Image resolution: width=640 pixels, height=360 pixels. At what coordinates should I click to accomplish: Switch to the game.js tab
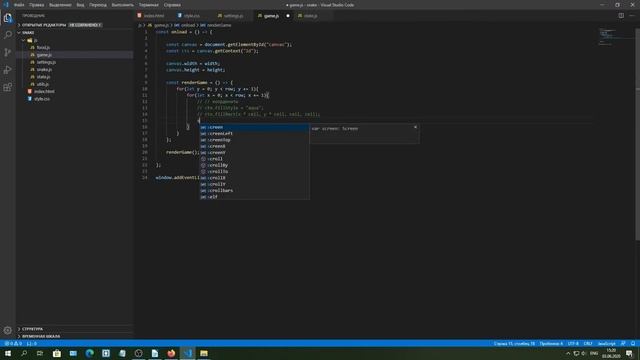pos(271,16)
